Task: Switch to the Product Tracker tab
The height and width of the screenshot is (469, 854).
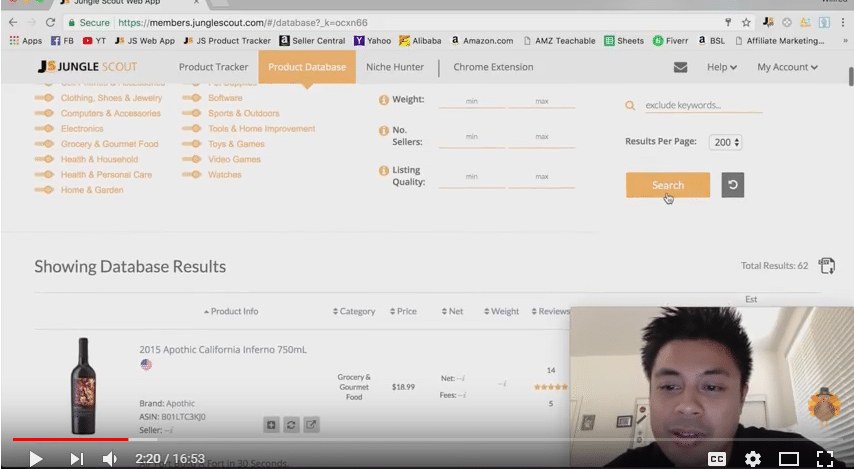Action: tap(213, 67)
